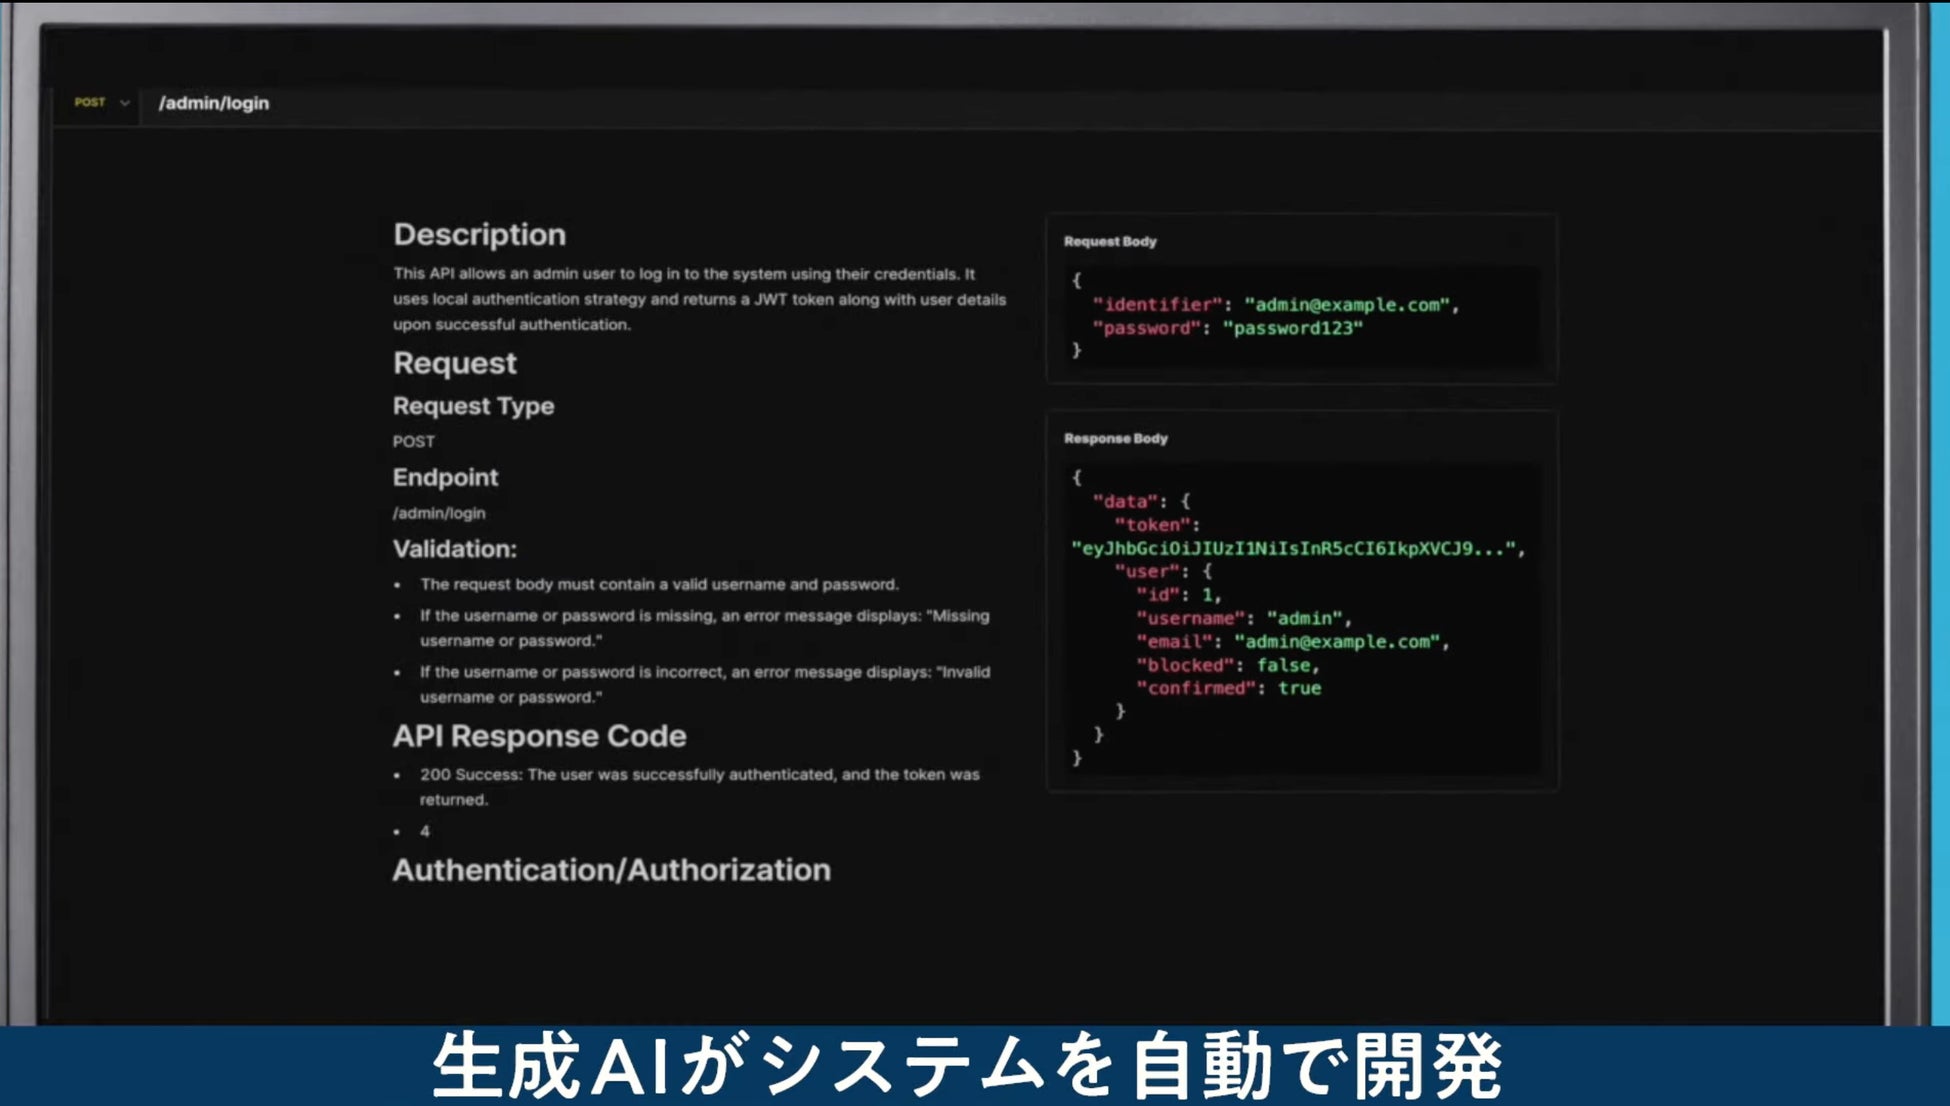Click the Request Body panel title
1950x1106 pixels.
pyautogui.click(x=1110, y=242)
